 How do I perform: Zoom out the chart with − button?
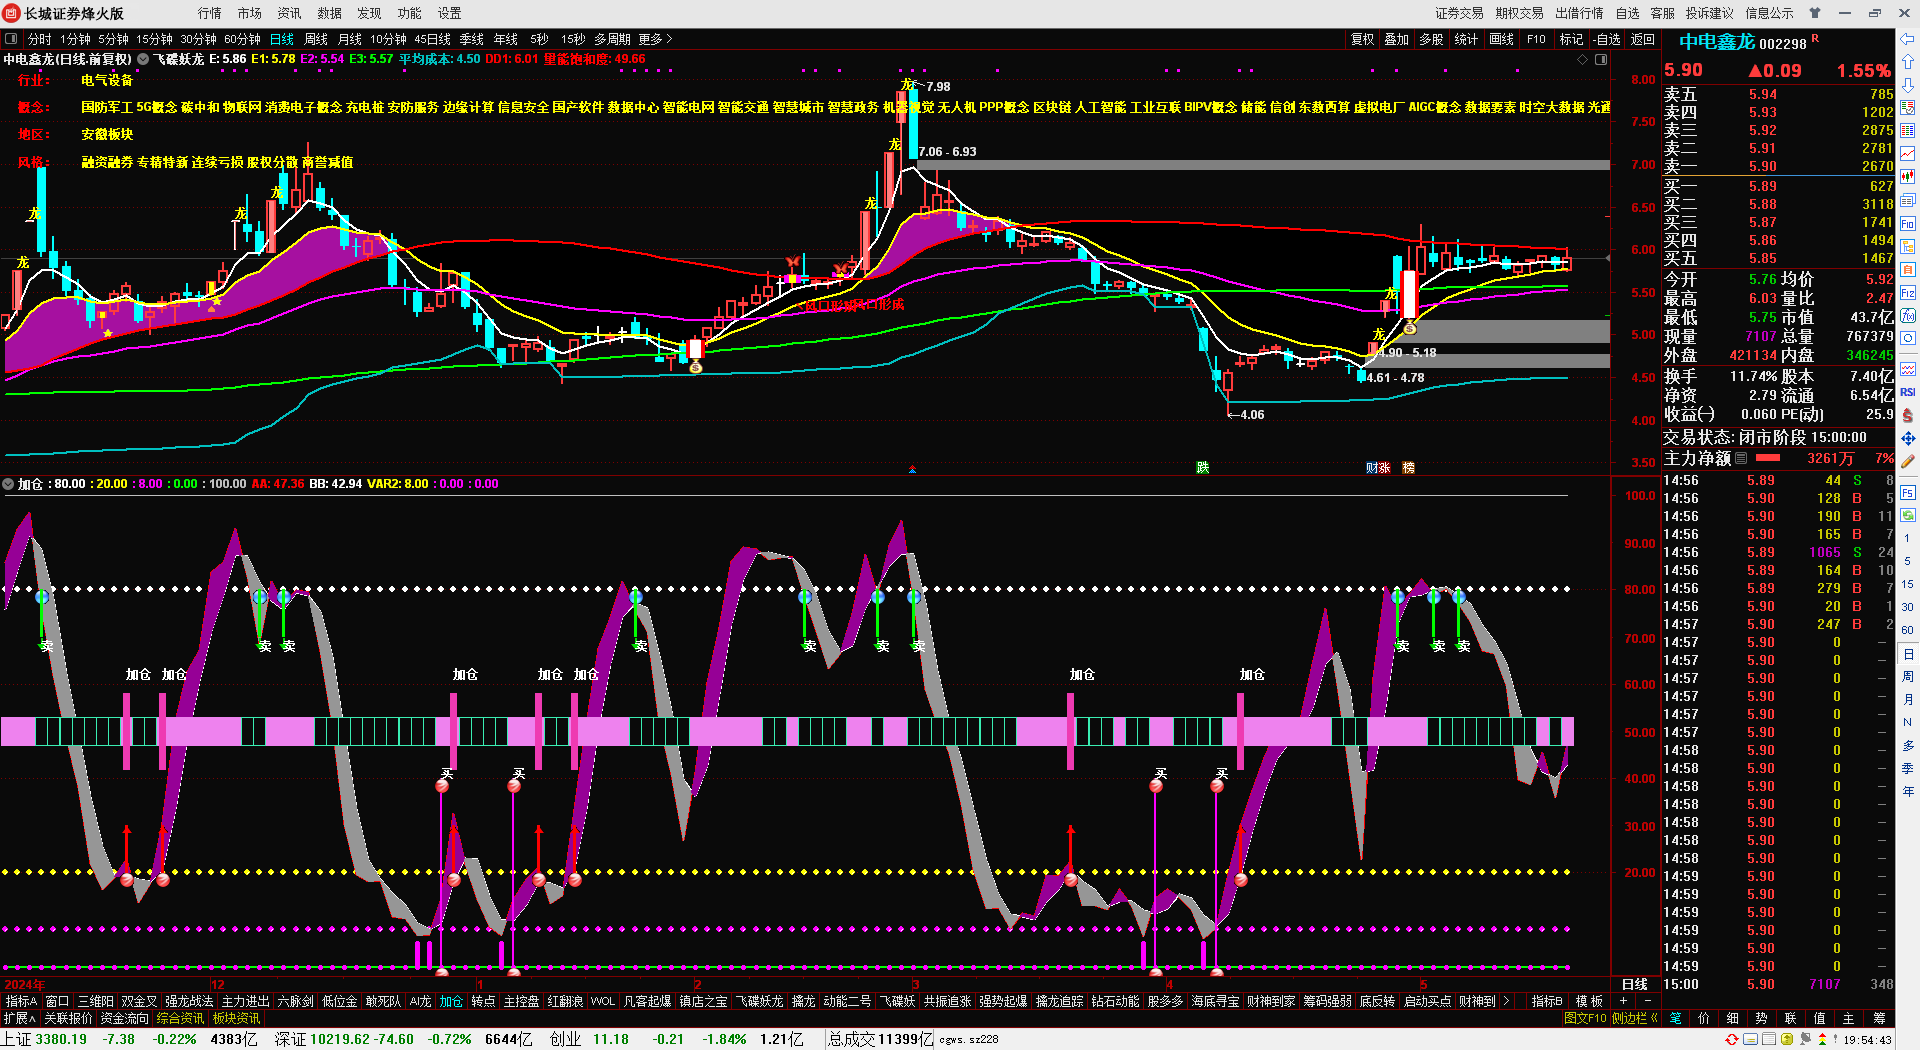click(1647, 1001)
